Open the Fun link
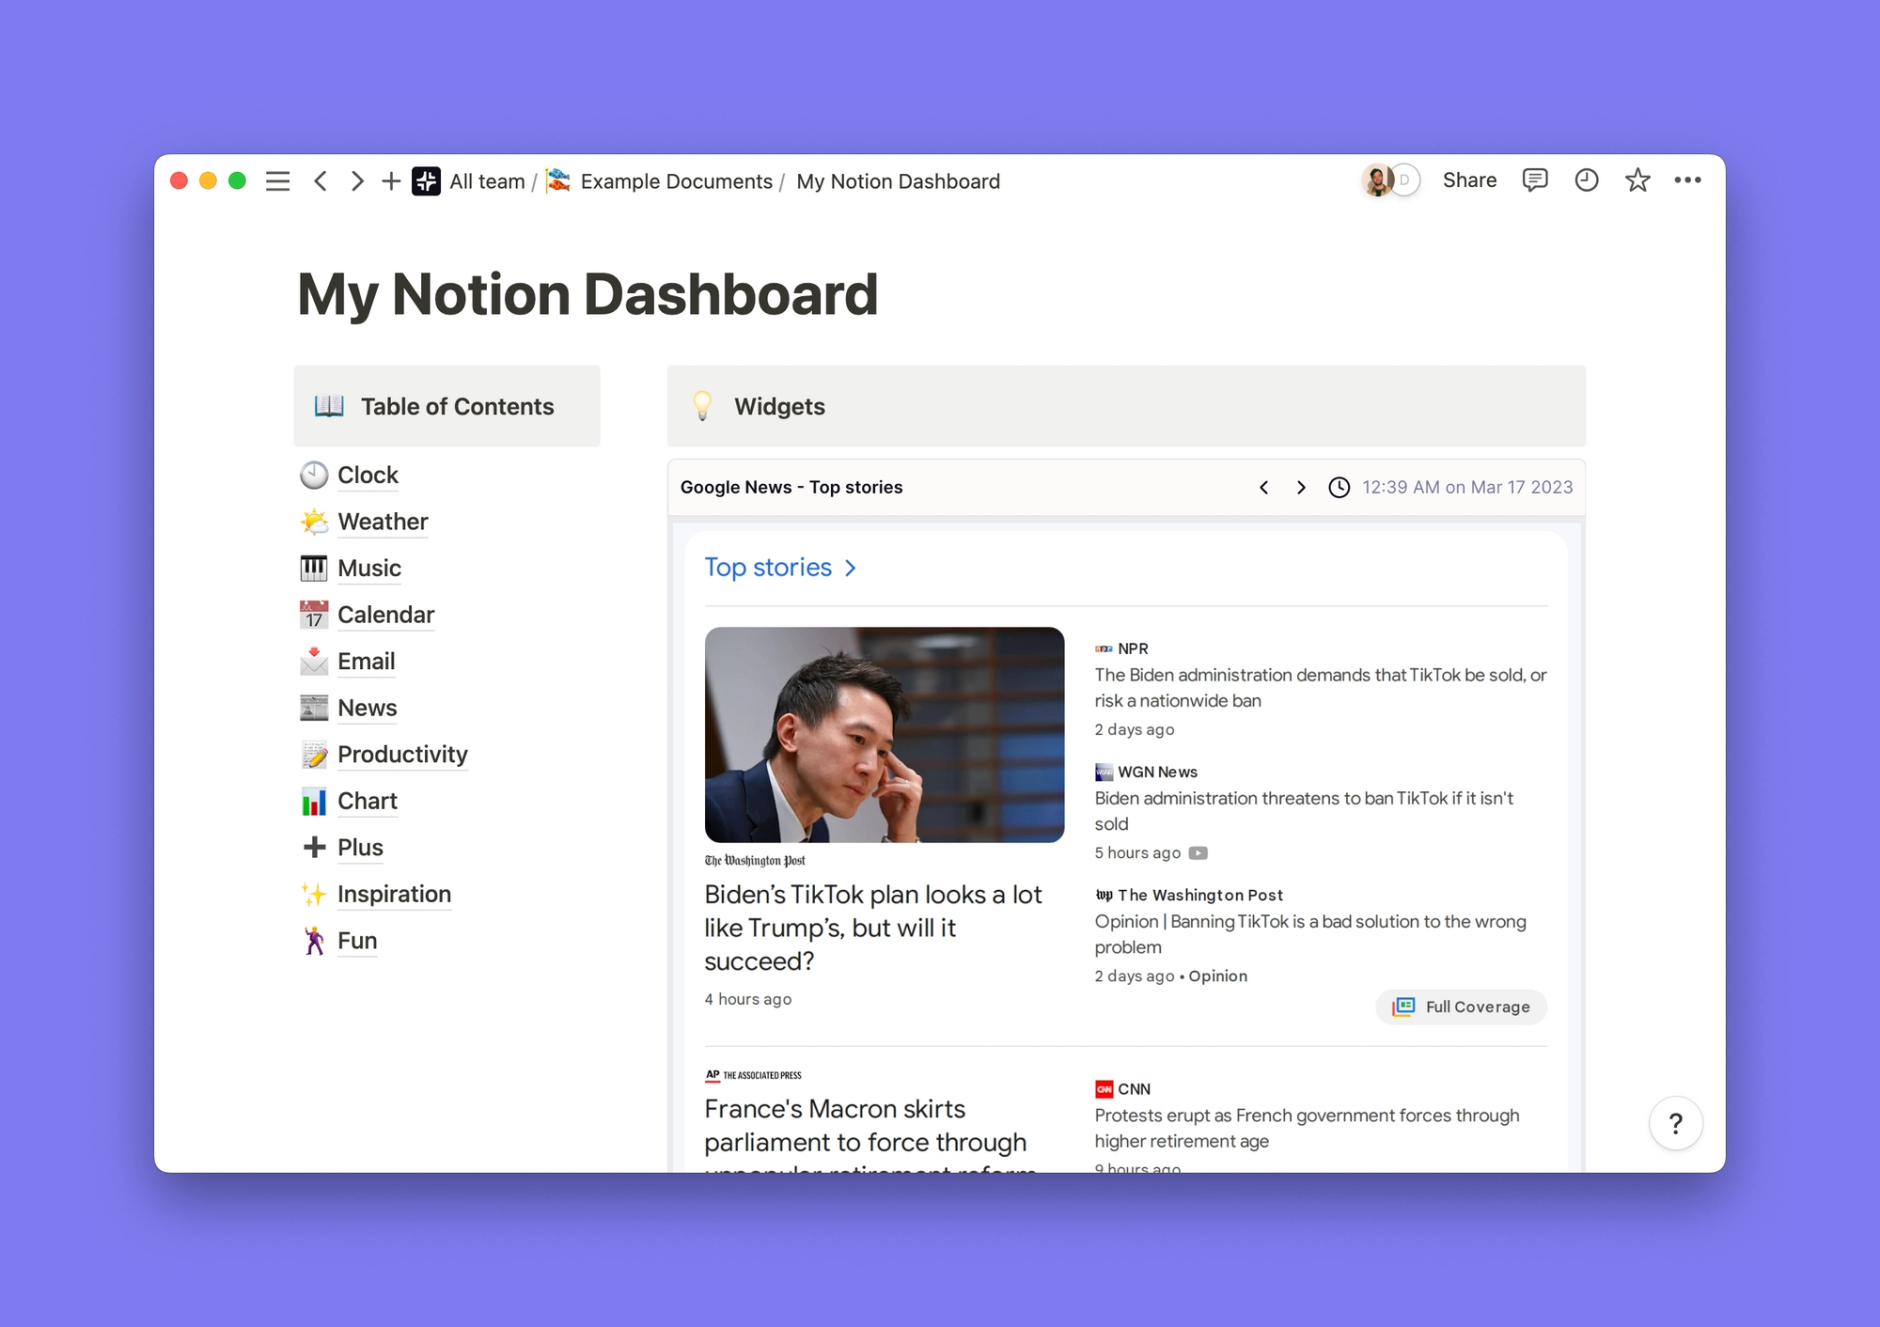The width and height of the screenshot is (1880, 1327). (x=357, y=941)
